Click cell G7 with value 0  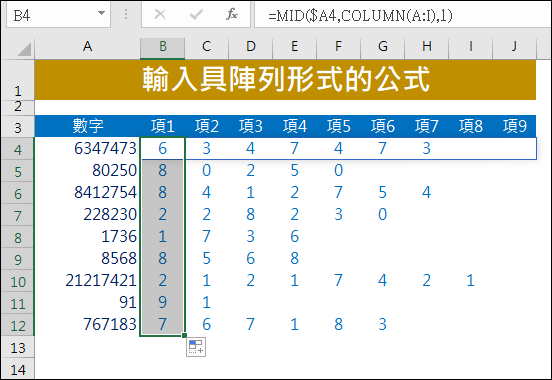coord(382,214)
